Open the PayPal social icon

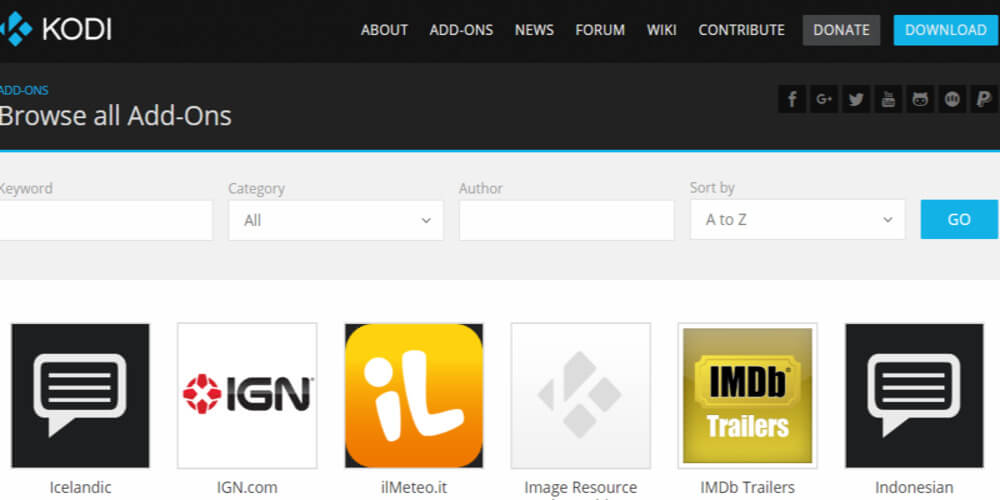[984, 99]
